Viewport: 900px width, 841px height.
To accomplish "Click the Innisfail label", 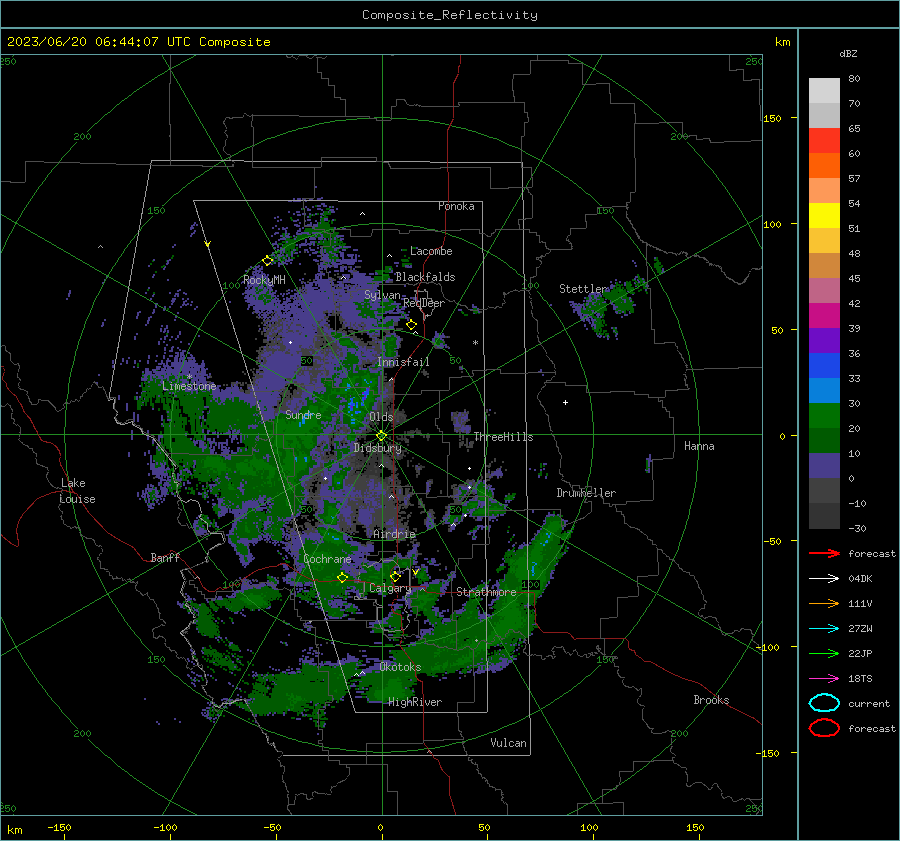I will point(403,362).
